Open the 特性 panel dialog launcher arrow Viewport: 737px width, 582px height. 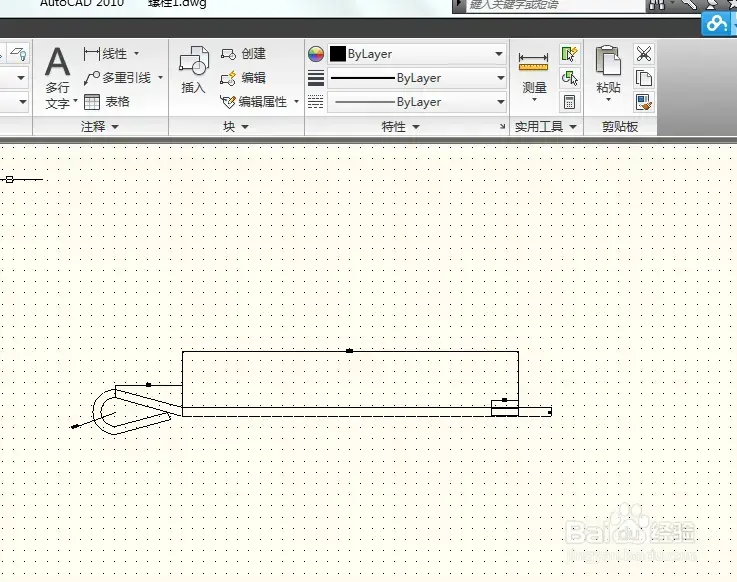tap(502, 126)
